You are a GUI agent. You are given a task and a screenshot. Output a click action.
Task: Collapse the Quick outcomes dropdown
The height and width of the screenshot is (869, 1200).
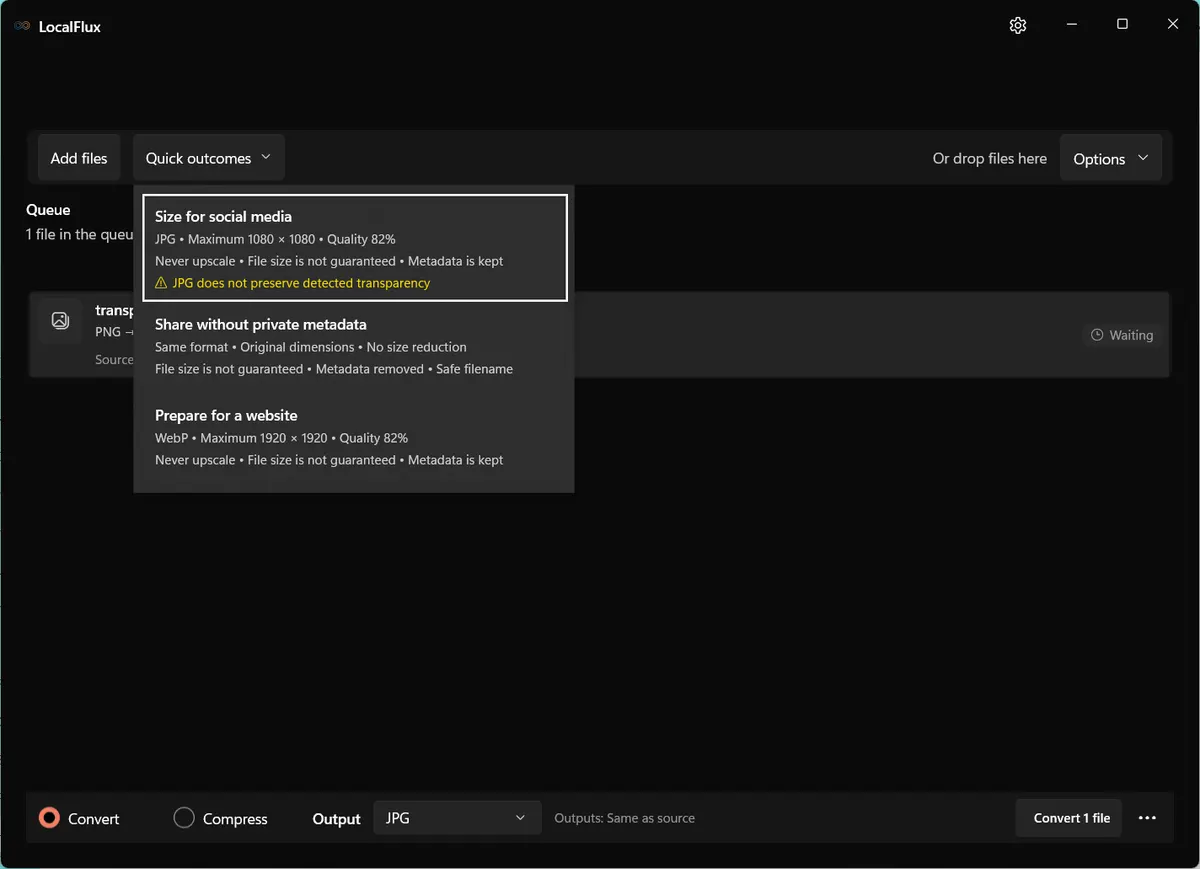click(x=208, y=158)
